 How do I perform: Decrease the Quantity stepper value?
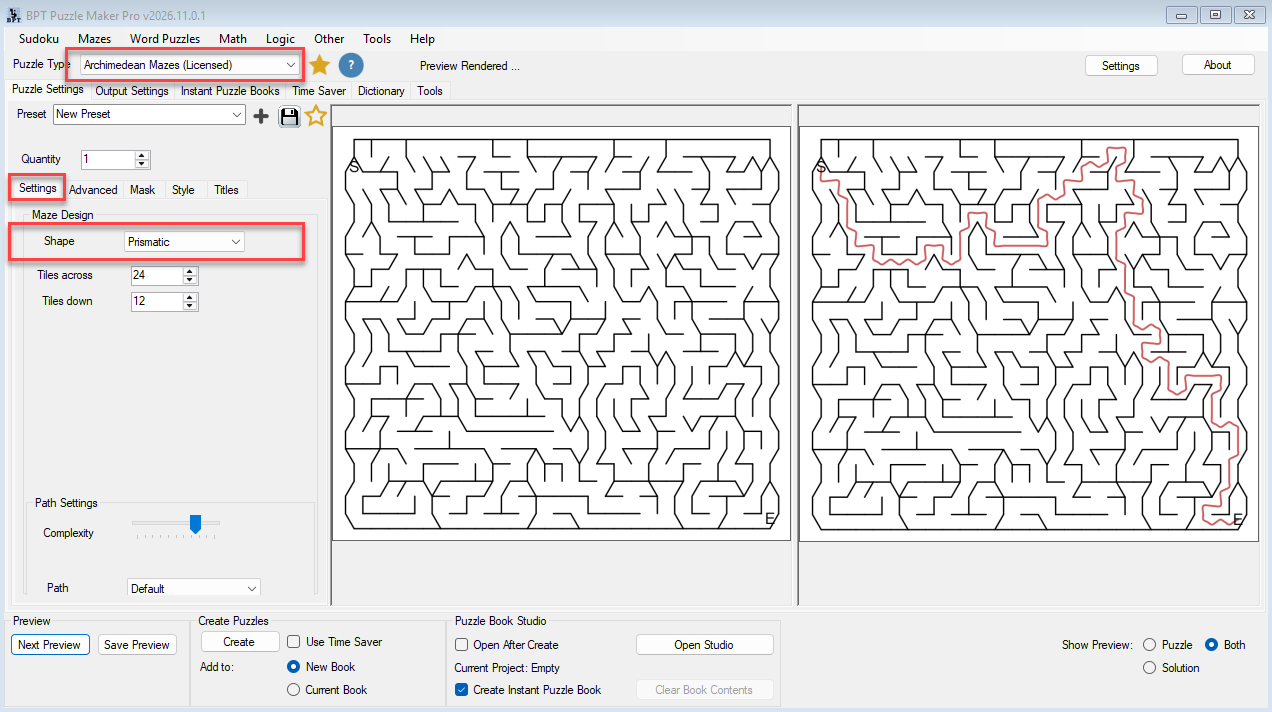[x=142, y=164]
